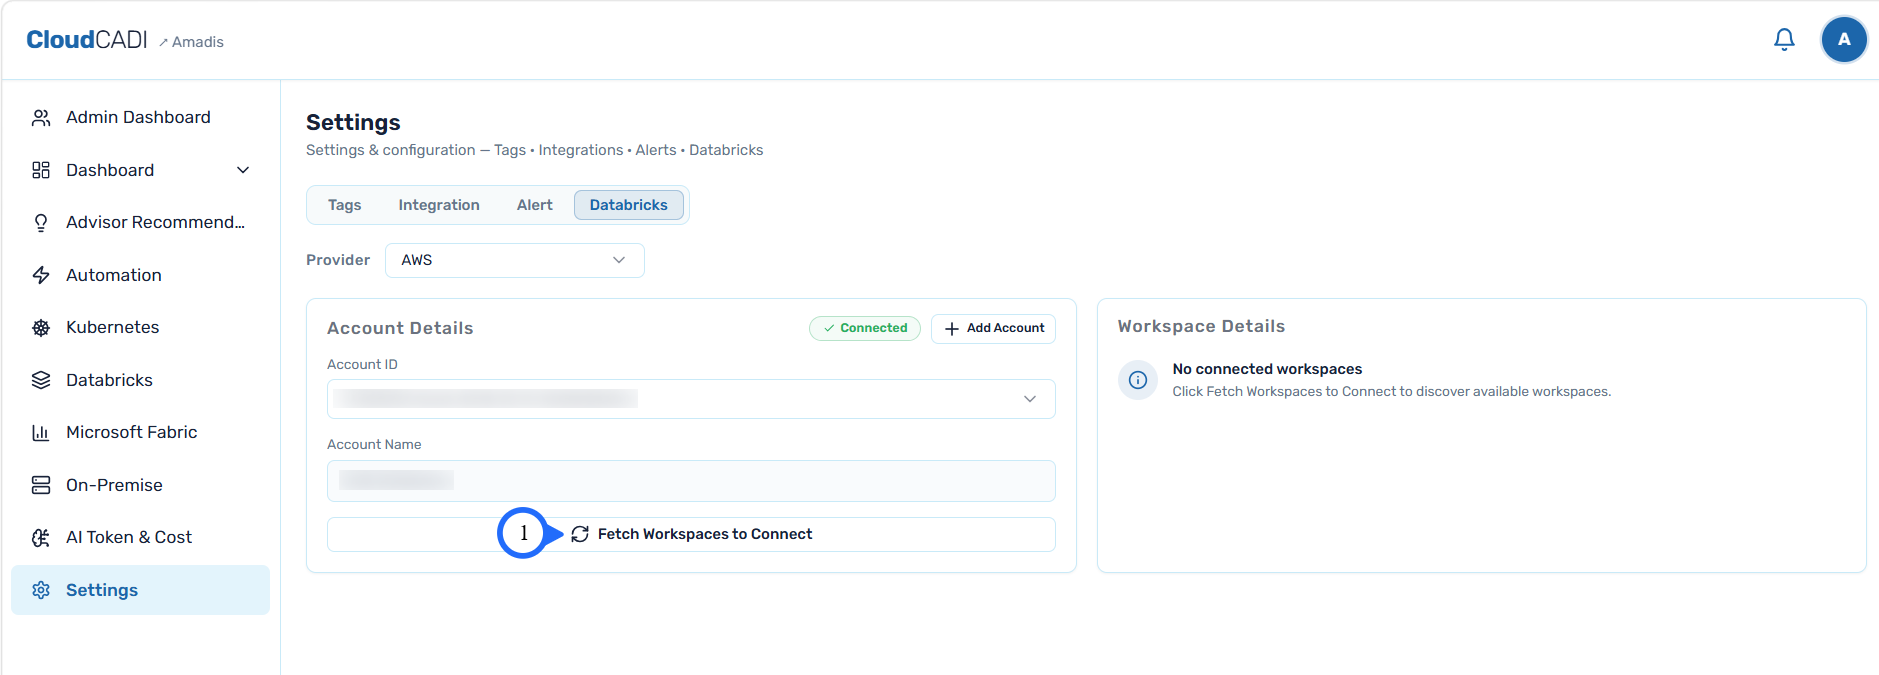Click the 'No connected workspaces' message
1879x675 pixels.
(x=1267, y=369)
